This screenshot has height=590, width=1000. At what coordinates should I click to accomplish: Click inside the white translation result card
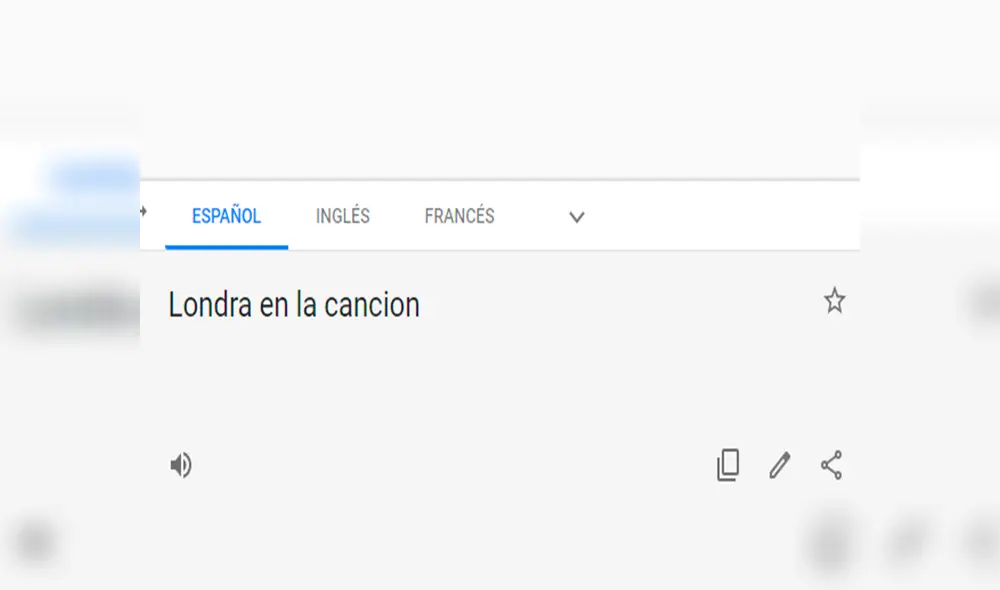500,380
